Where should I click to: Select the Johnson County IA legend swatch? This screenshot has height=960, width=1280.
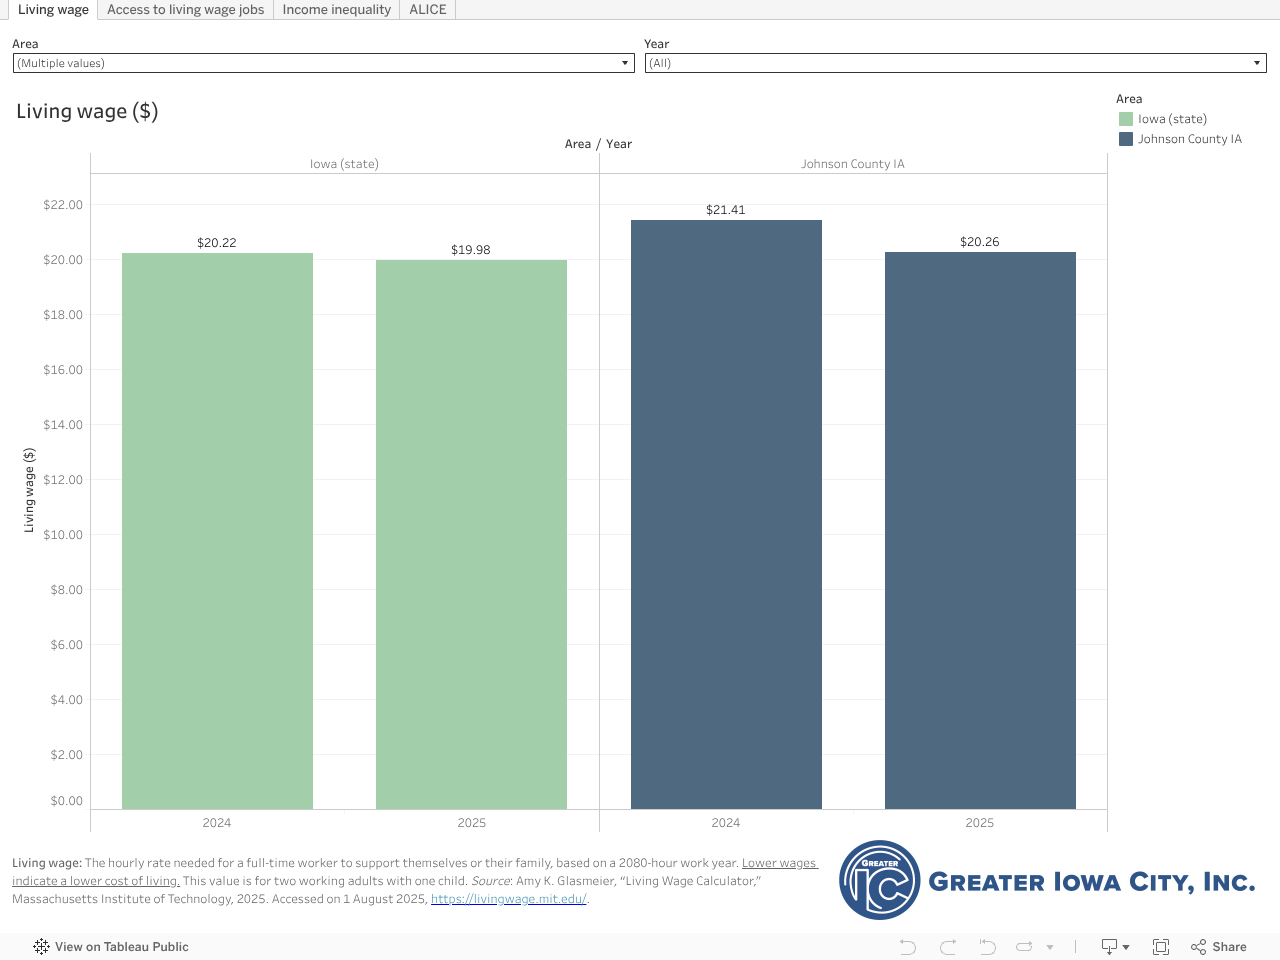[x=1126, y=139]
